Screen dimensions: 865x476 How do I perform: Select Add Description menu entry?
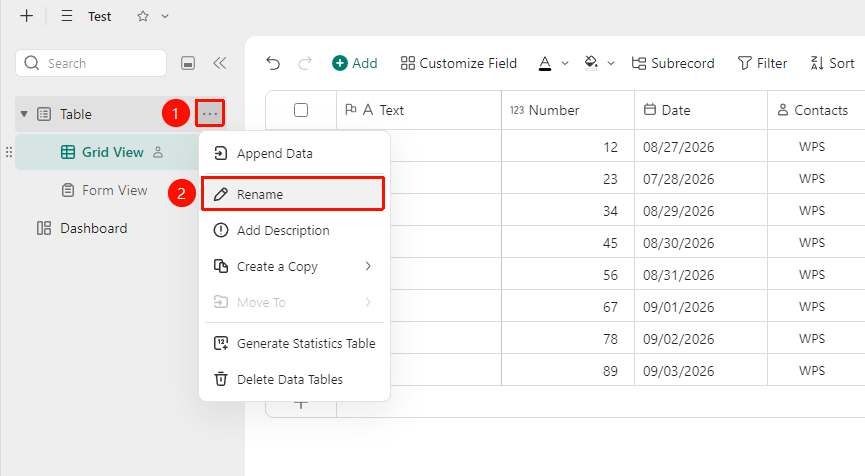point(294,231)
